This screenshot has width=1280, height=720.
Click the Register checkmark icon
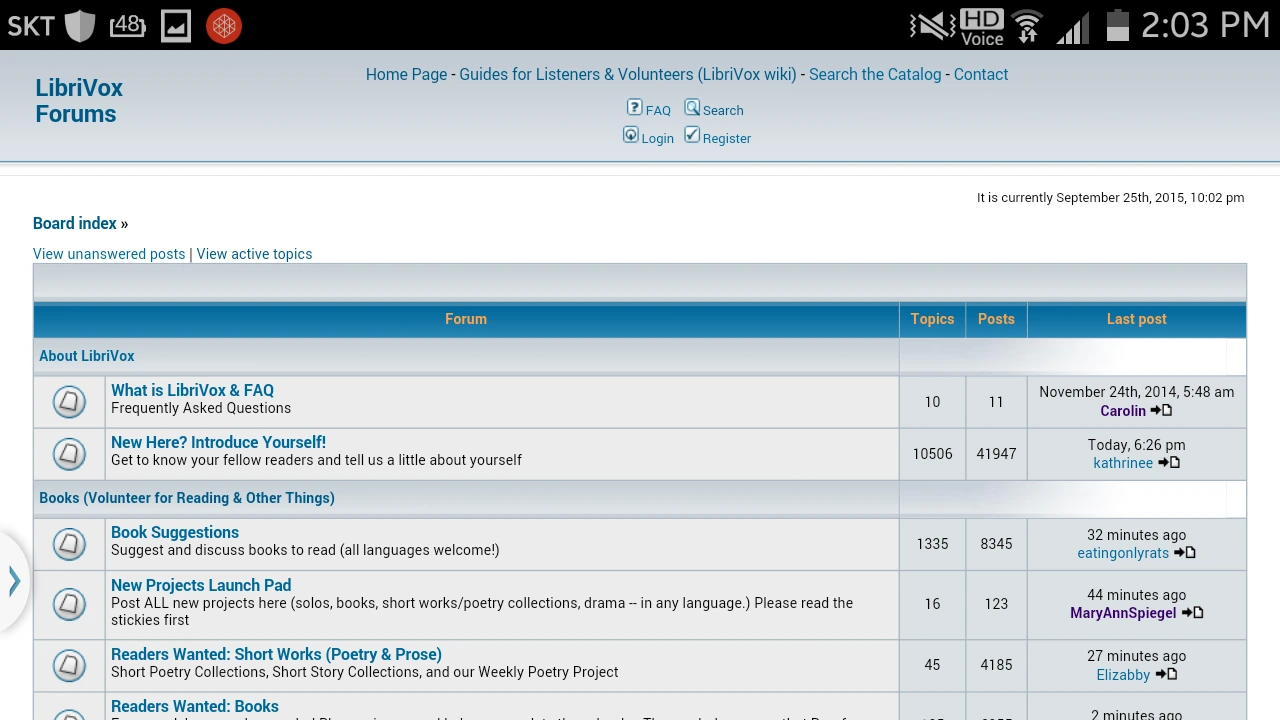pyautogui.click(x=692, y=135)
